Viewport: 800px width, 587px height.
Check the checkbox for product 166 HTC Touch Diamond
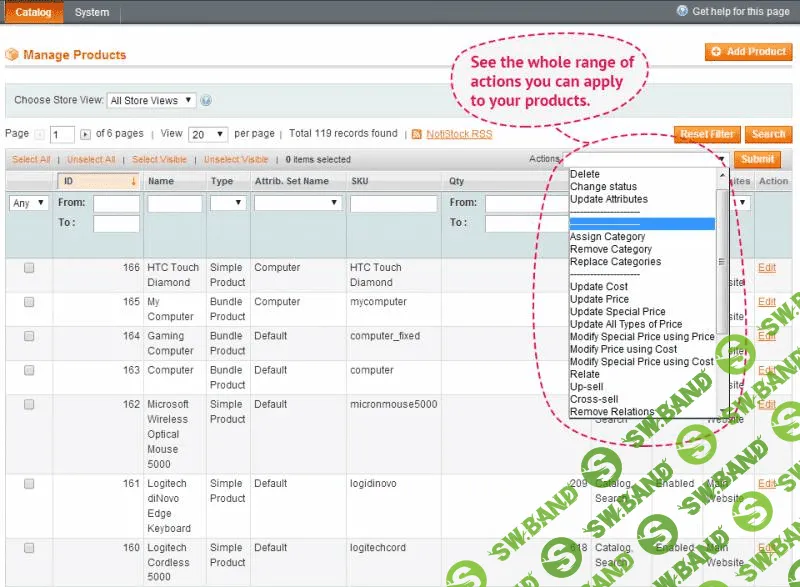28,267
